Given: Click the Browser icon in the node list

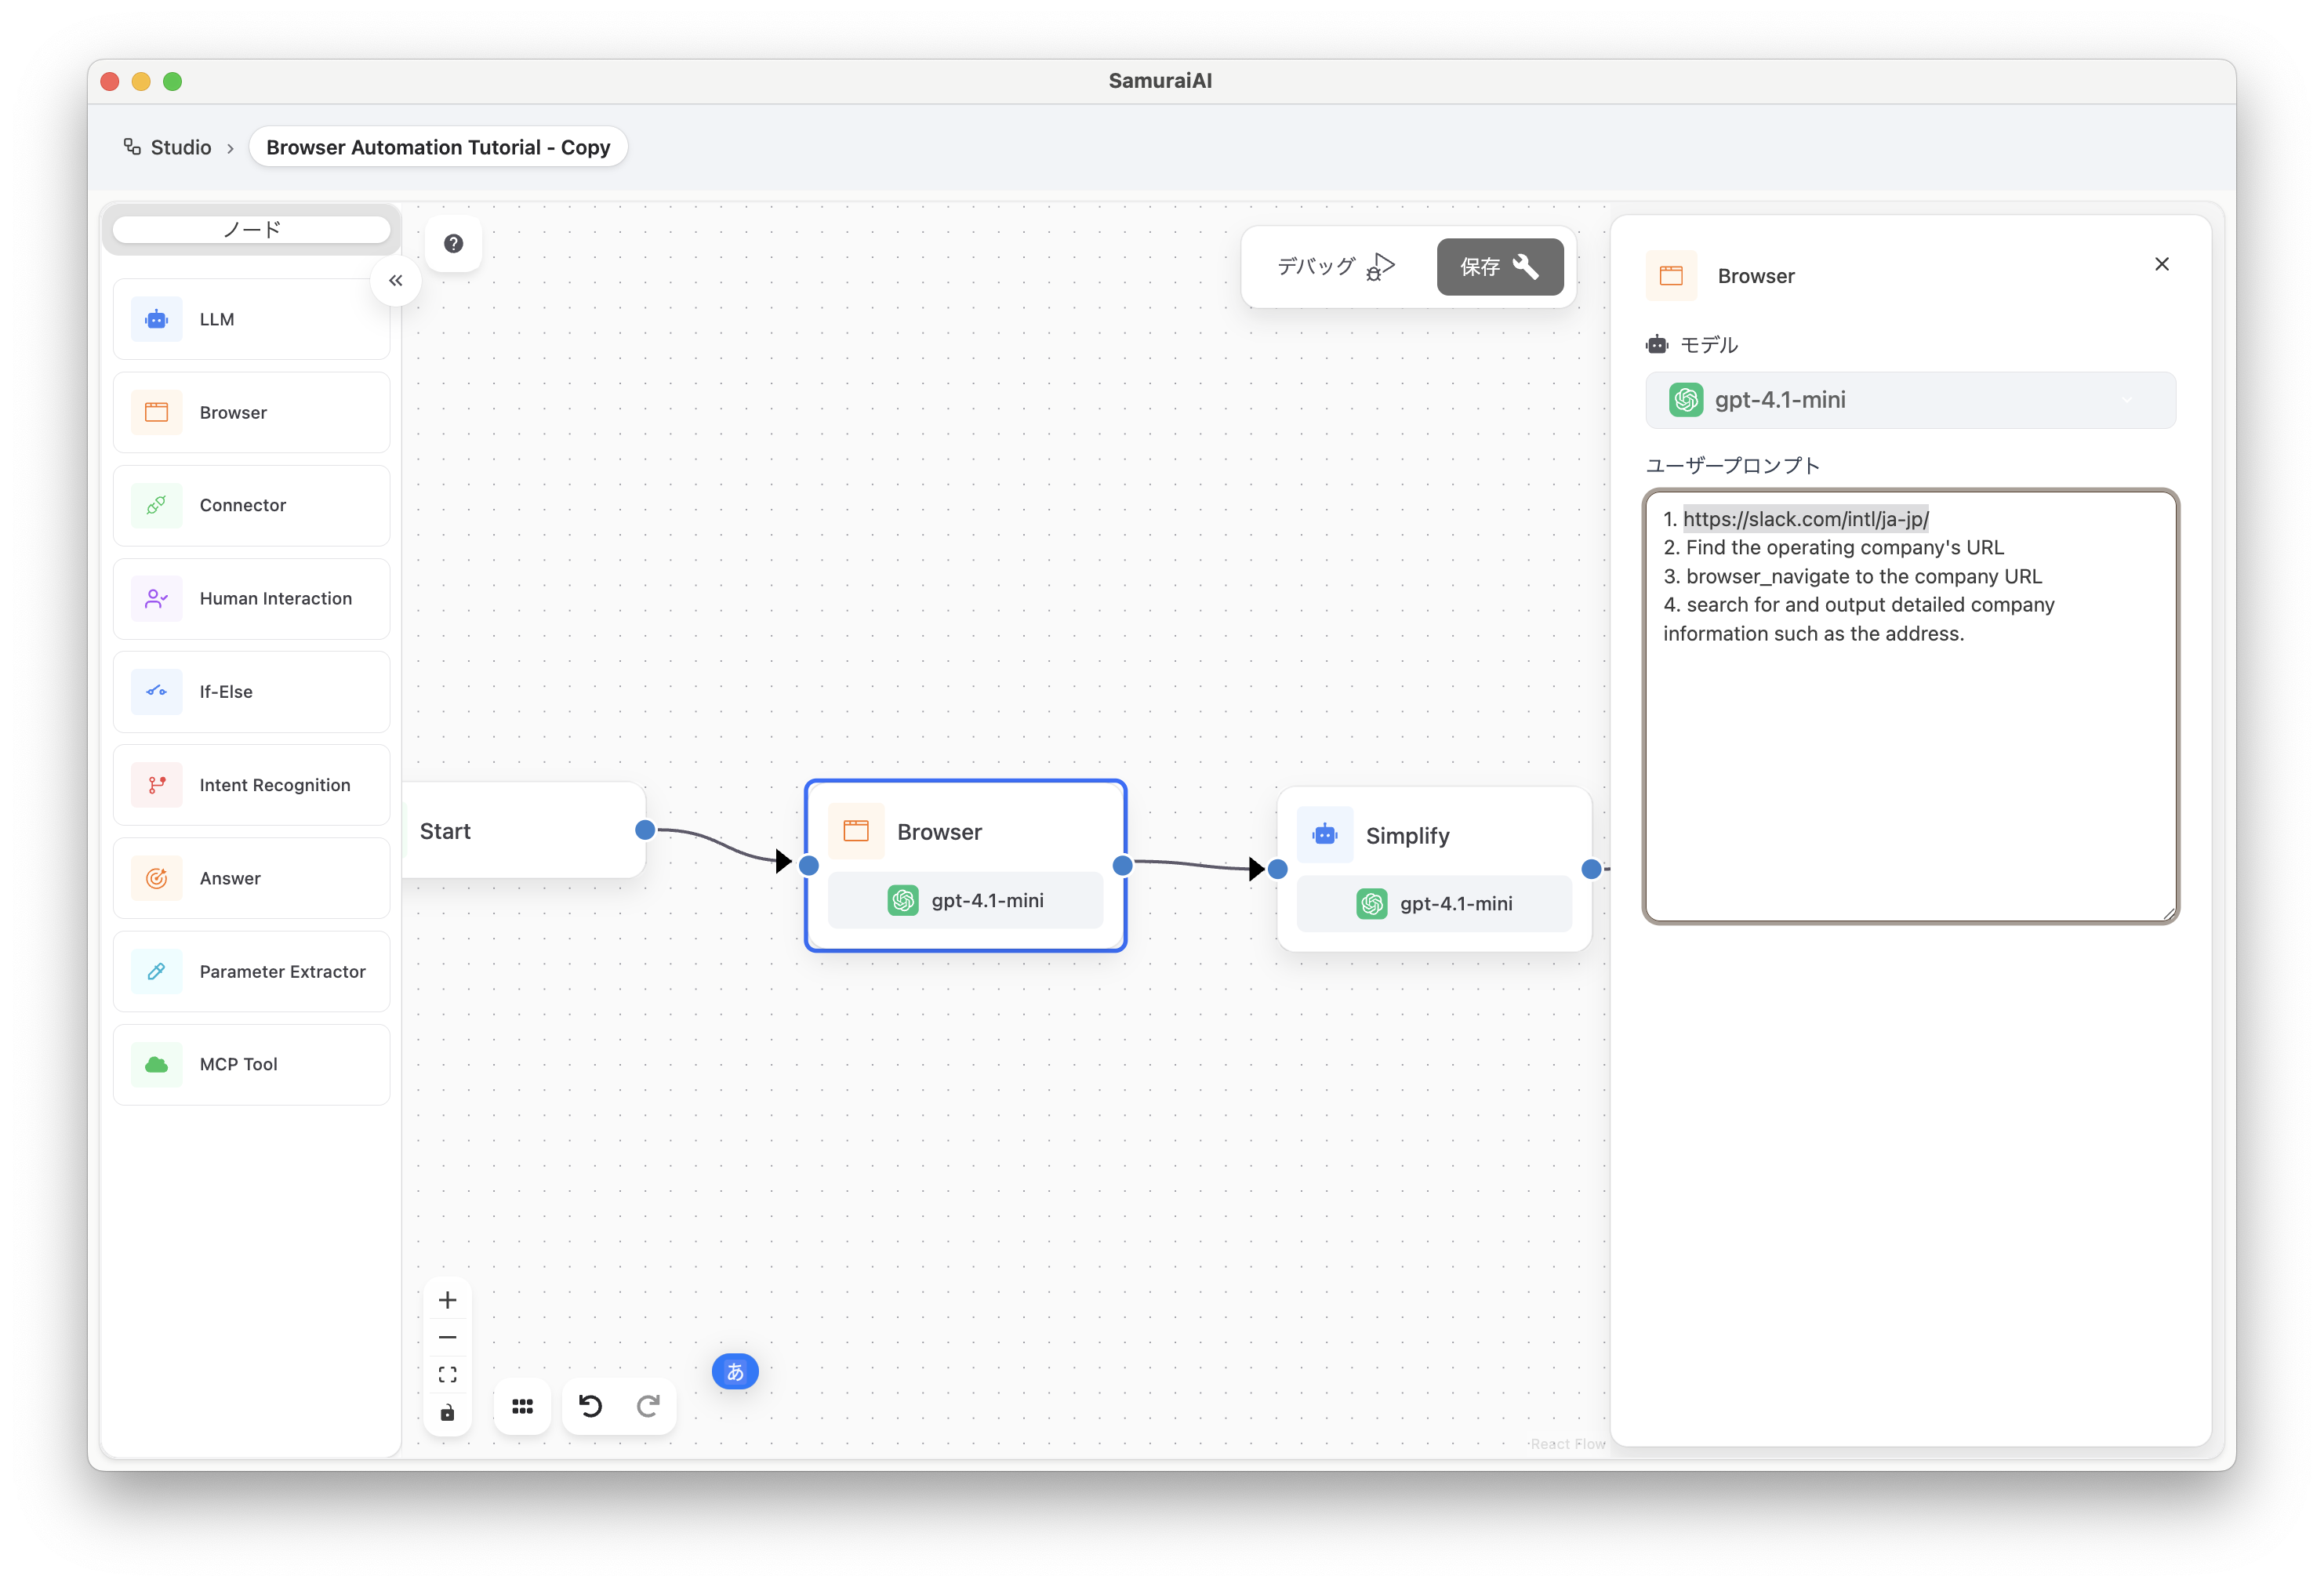Looking at the screenshot, I should pos(156,413).
